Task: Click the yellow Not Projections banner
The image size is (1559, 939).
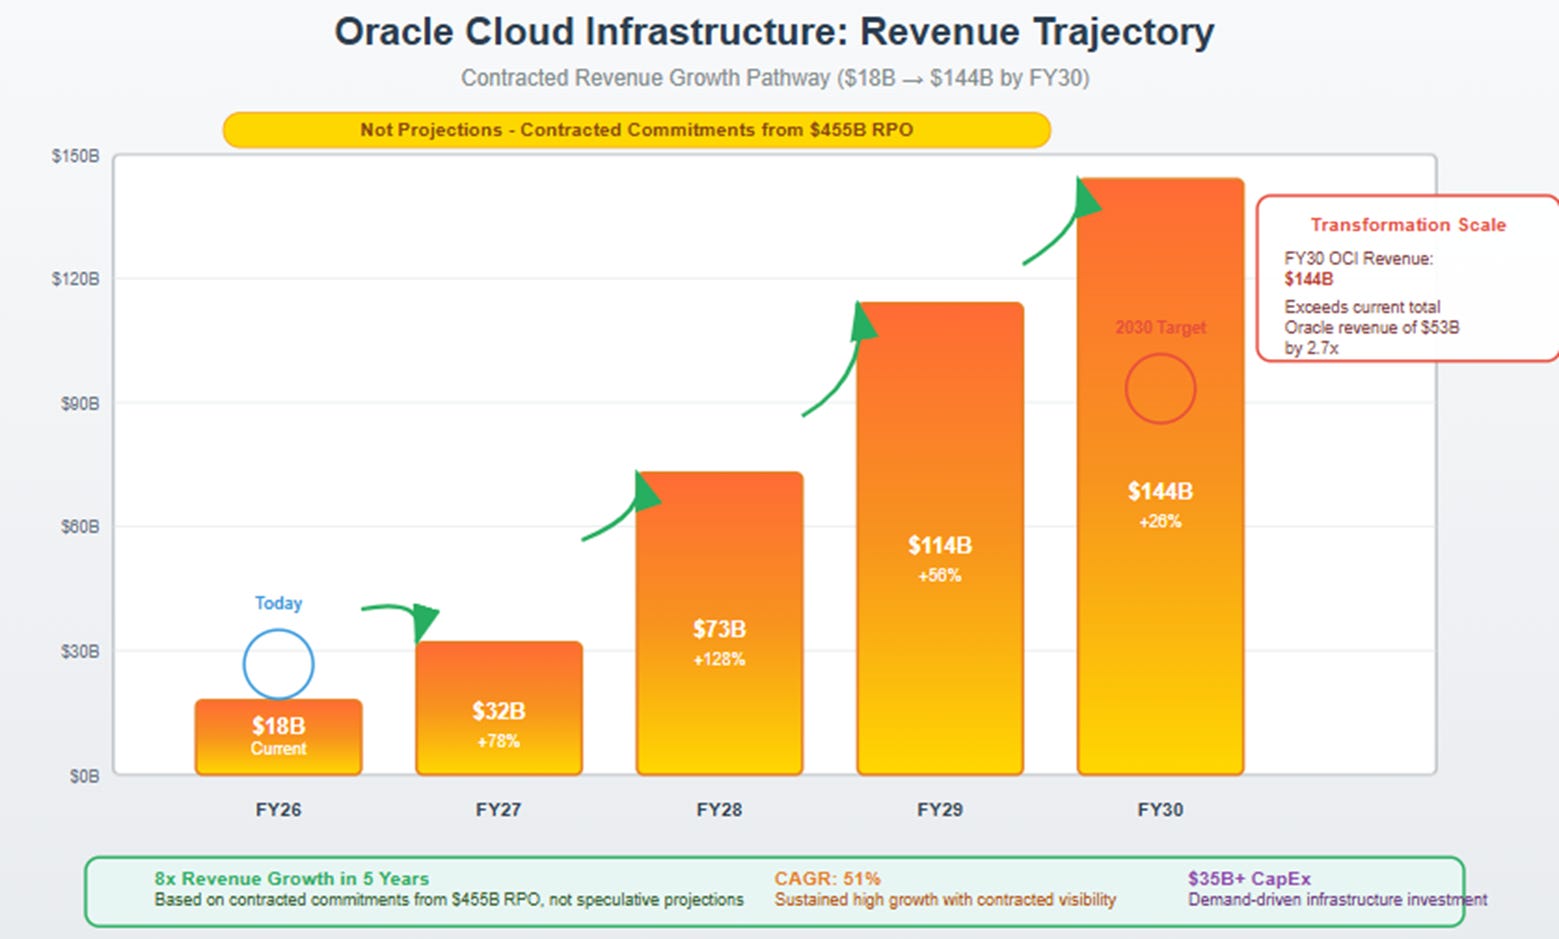Action: 636,130
